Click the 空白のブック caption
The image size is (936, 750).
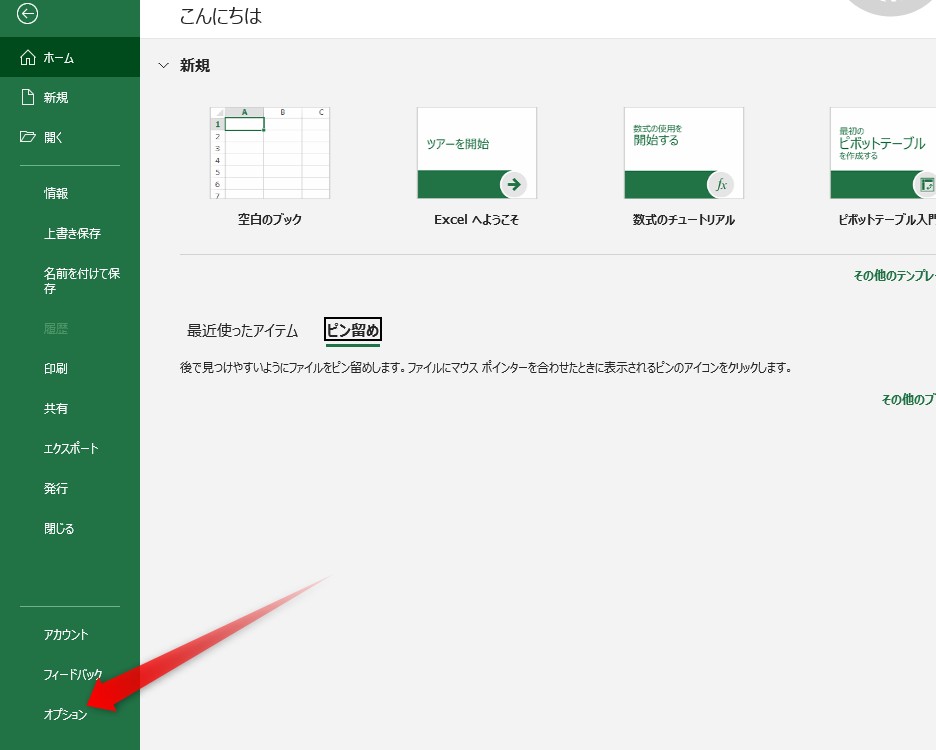point(270,219)
